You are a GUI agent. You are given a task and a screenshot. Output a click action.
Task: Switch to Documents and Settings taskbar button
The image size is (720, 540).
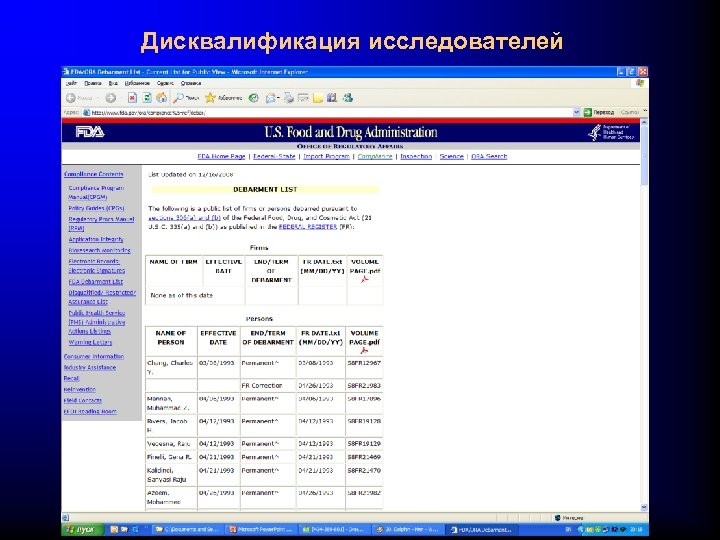click(x=188, y=529)
